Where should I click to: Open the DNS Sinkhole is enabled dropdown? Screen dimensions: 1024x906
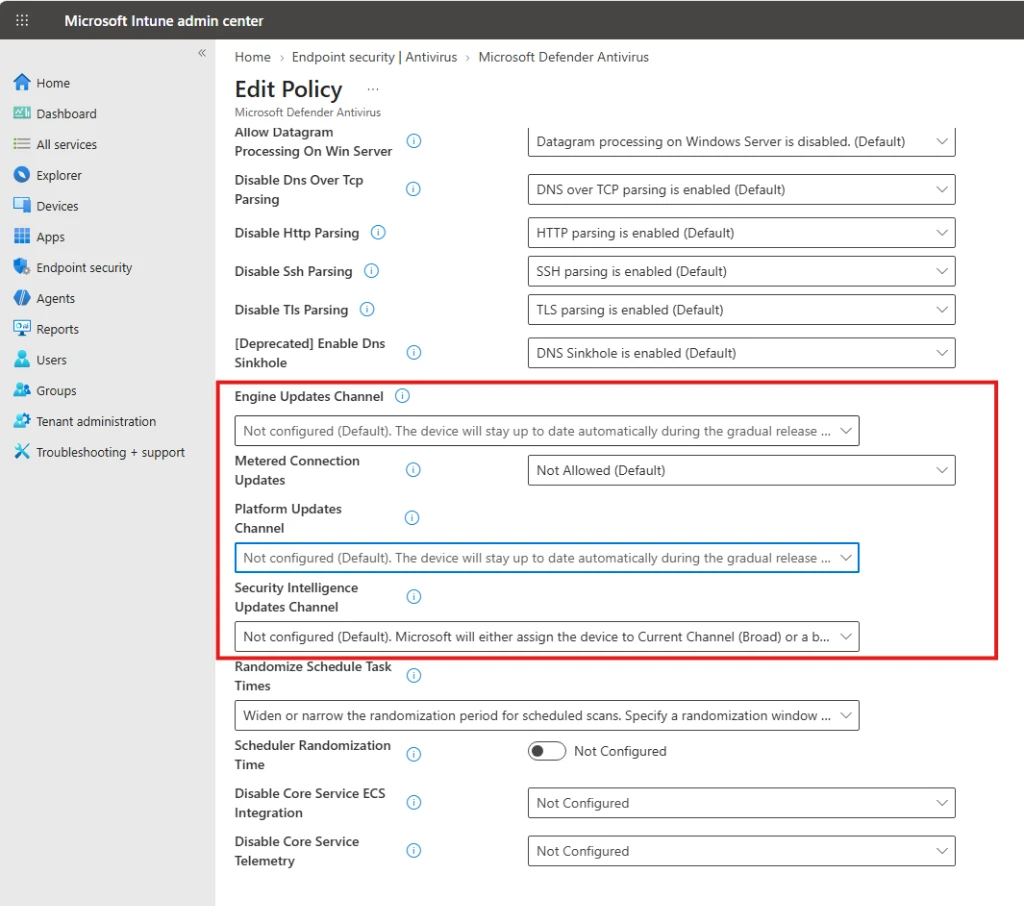point(741,353)
